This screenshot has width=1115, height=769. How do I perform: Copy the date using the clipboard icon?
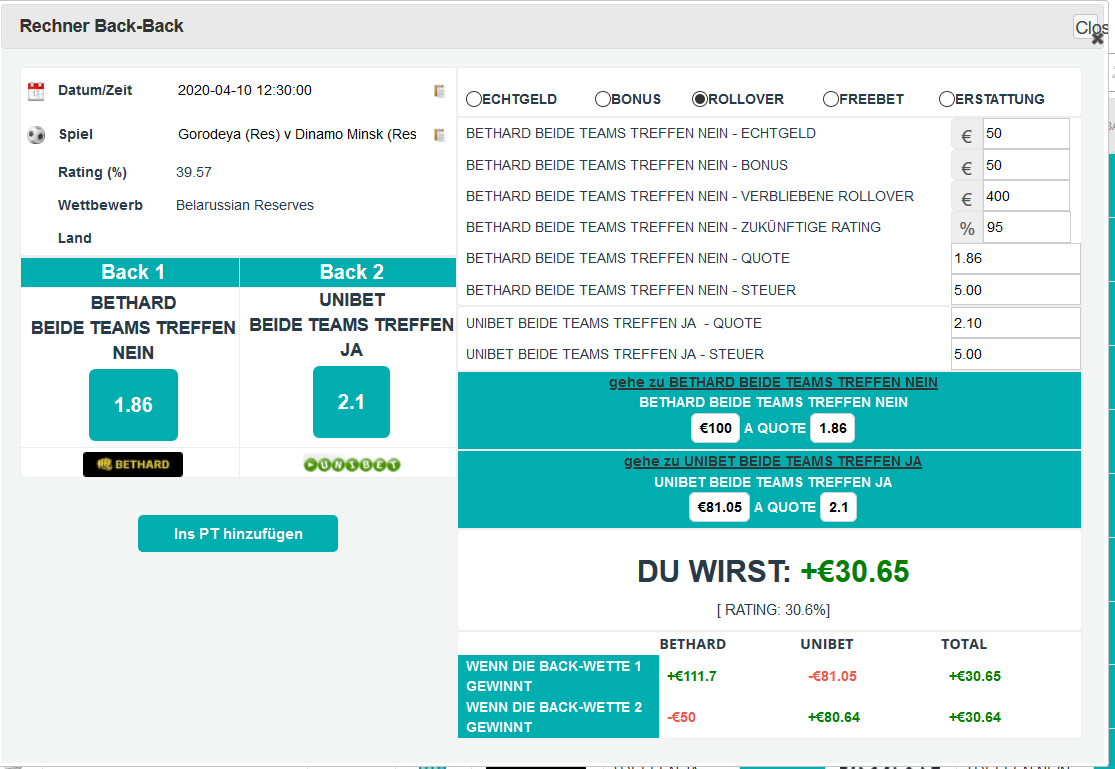[439, 91]
